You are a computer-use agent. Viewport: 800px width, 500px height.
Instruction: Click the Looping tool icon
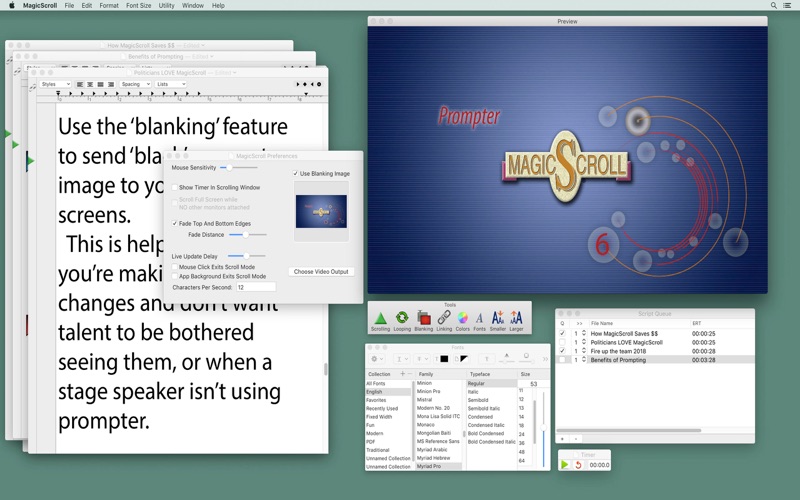click(402, 318)
